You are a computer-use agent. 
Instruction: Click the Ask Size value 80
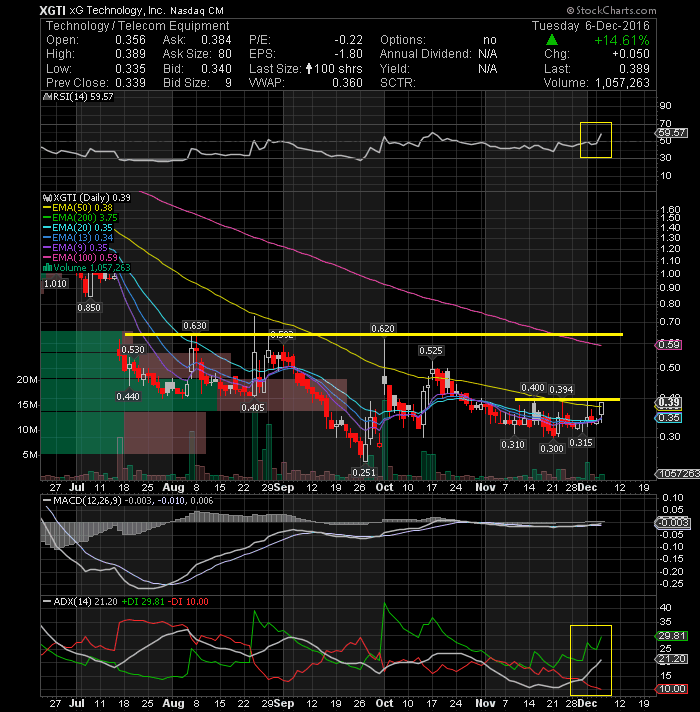[225, 54]
